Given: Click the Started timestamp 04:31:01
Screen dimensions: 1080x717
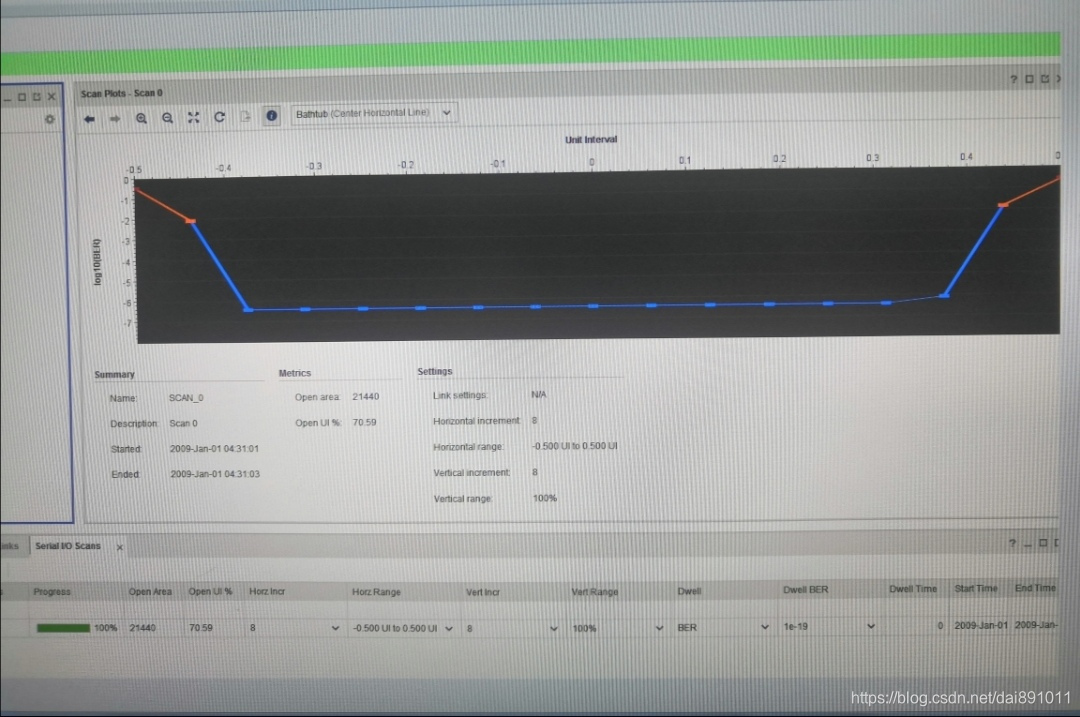Looking at the screenshot, I should pyautogui.click(x=214, y=448).
